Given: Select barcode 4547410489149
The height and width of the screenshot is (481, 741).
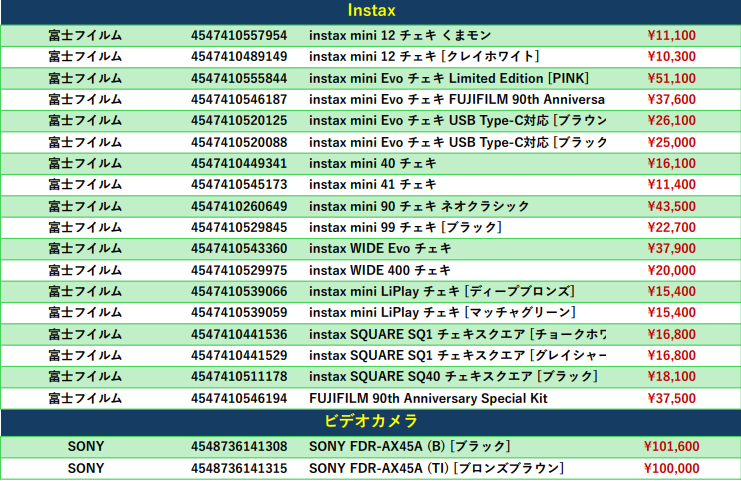Looking at the screenshot, I should pyautogui.click(x=239, y=57).
